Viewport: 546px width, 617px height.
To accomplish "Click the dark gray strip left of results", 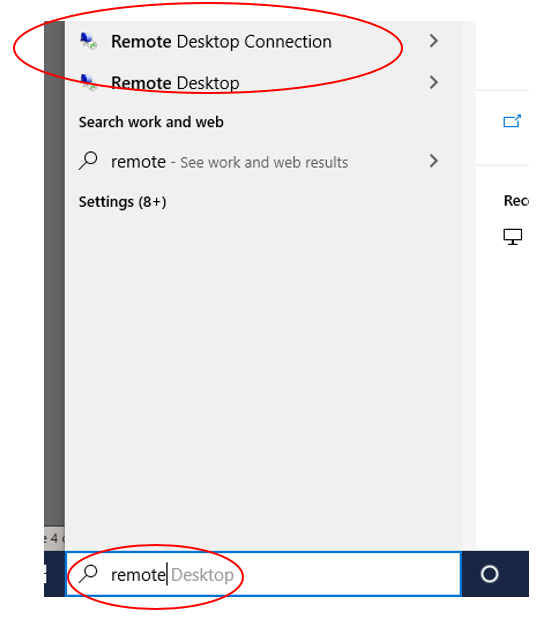I will point(54,273).
